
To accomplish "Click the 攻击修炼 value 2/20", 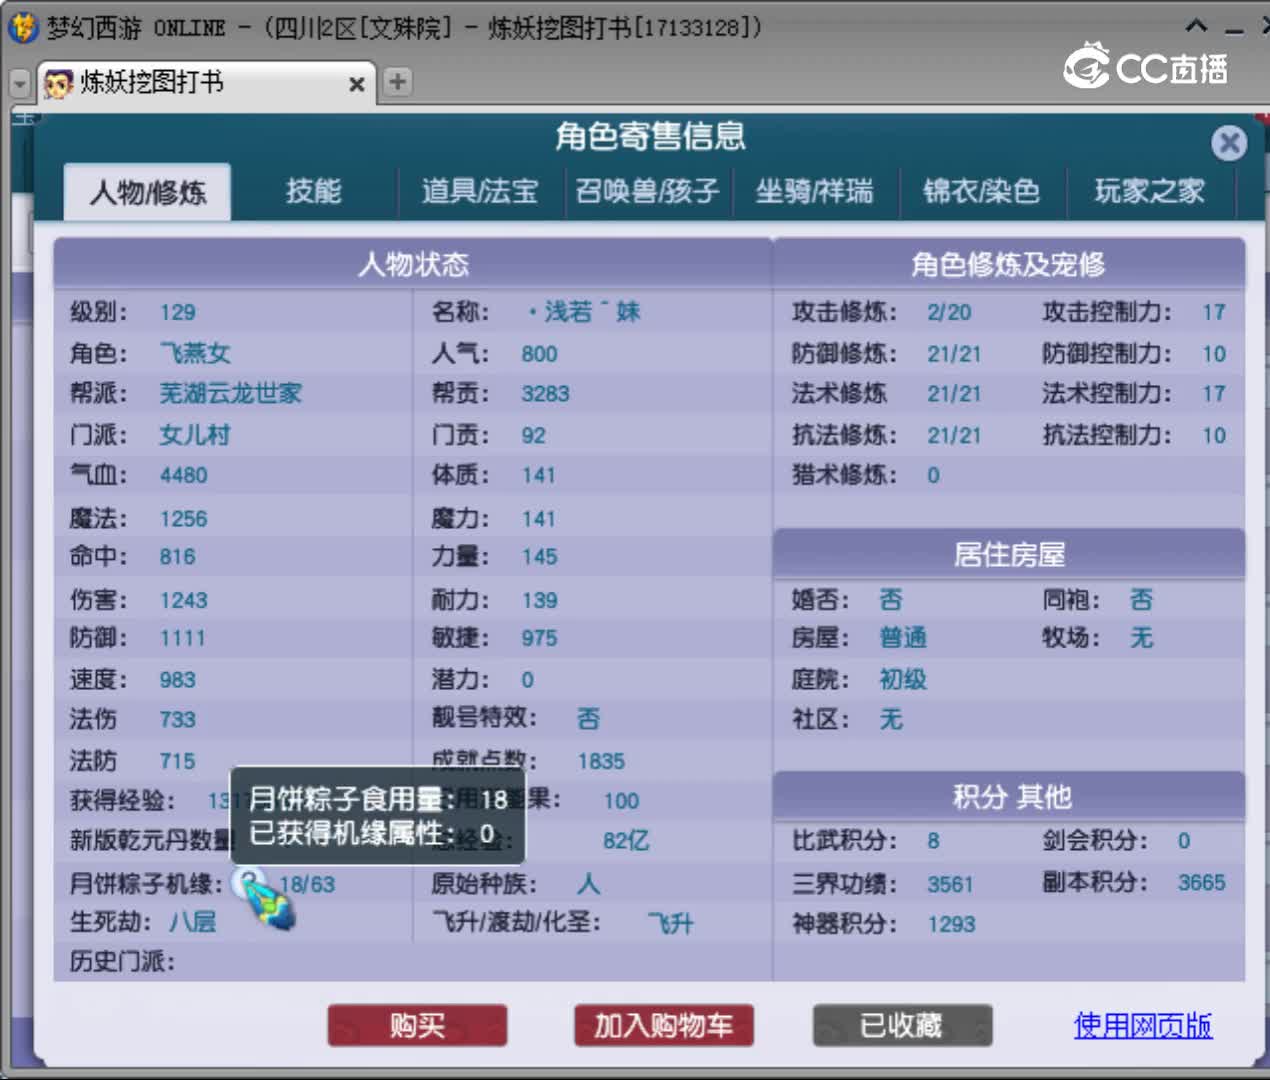I will click(x=949, y=312).
